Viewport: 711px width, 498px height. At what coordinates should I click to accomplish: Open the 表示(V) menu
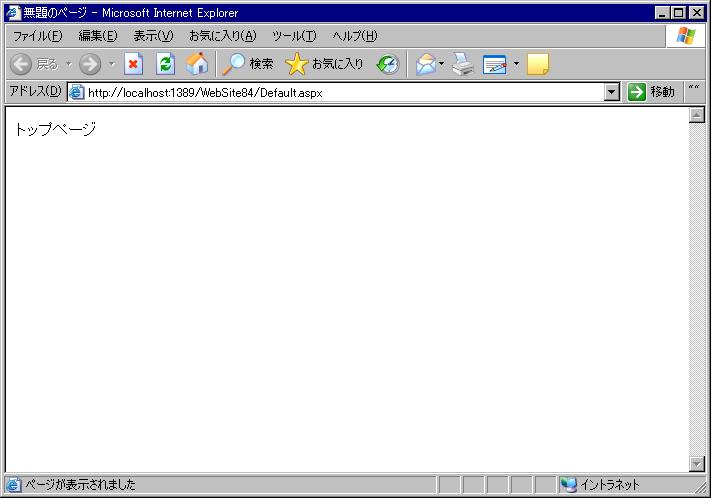[153, 36]
